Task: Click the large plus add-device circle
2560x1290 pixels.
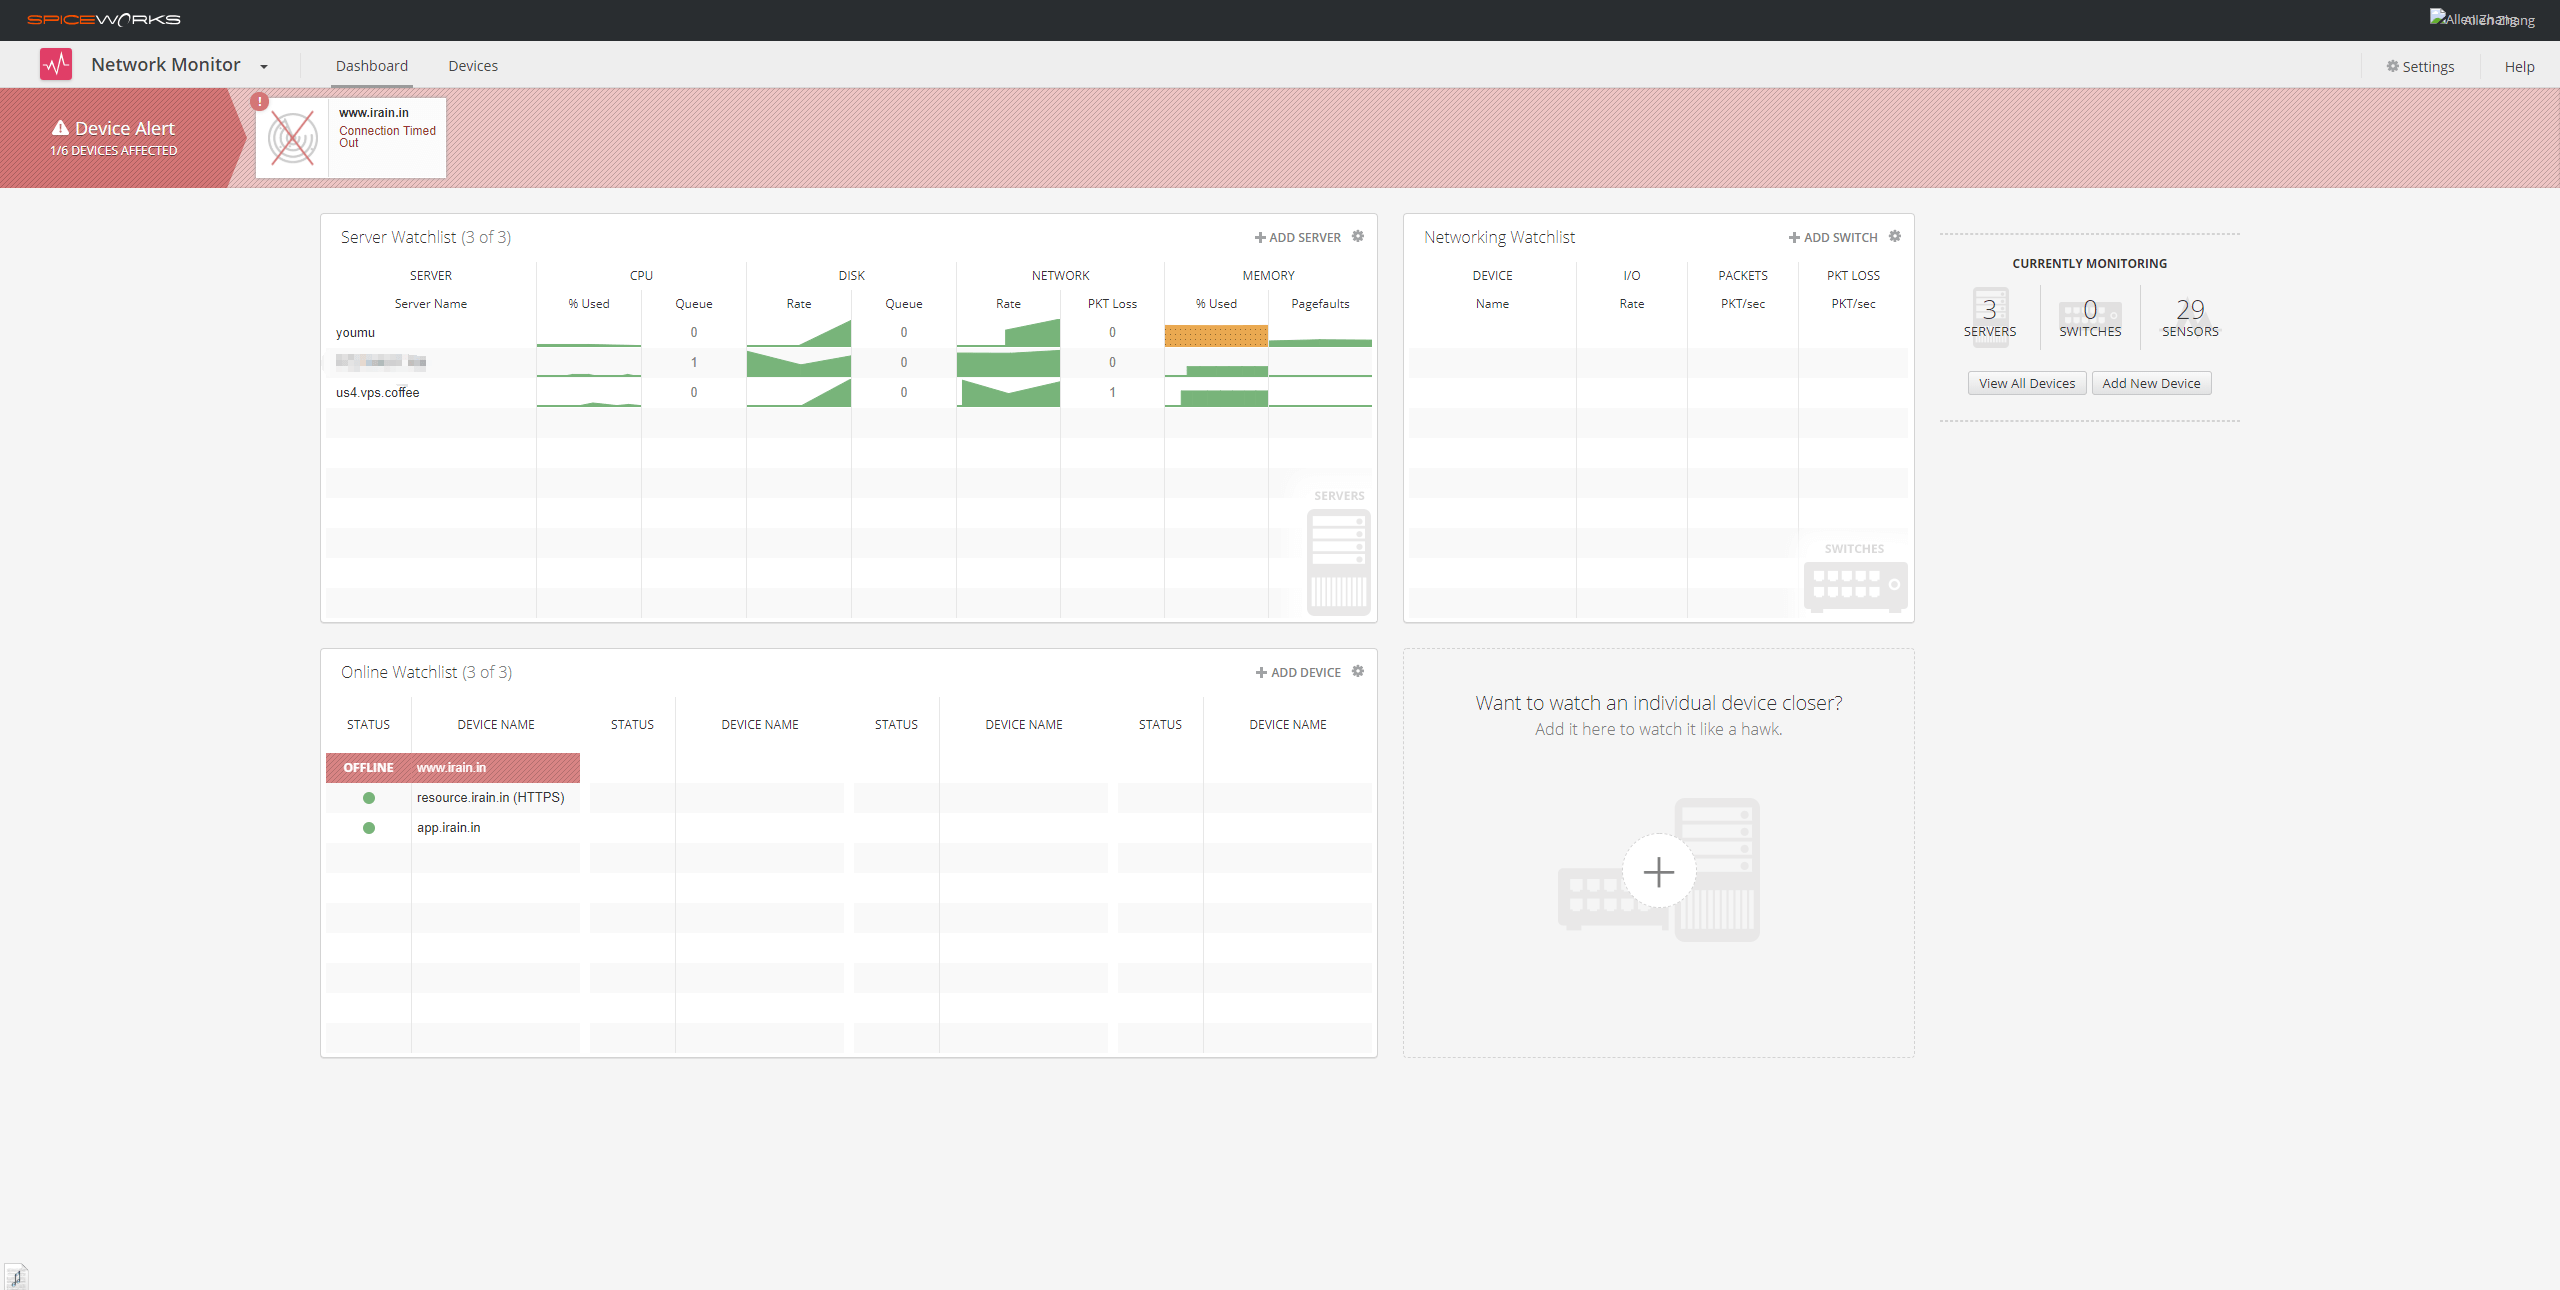Action: [1658, 872]
